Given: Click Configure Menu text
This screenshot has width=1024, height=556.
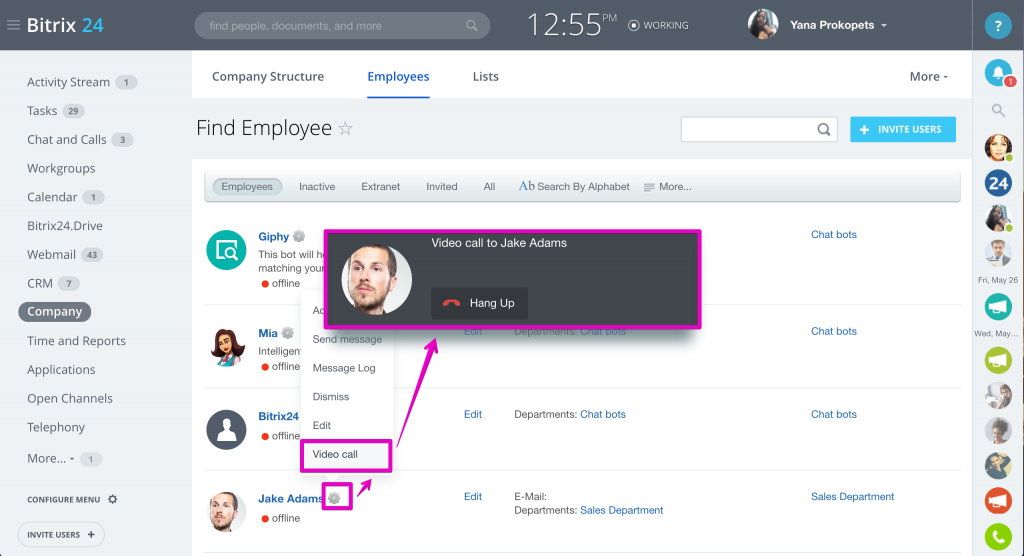Looking at the screenshot, I should 63,499.
